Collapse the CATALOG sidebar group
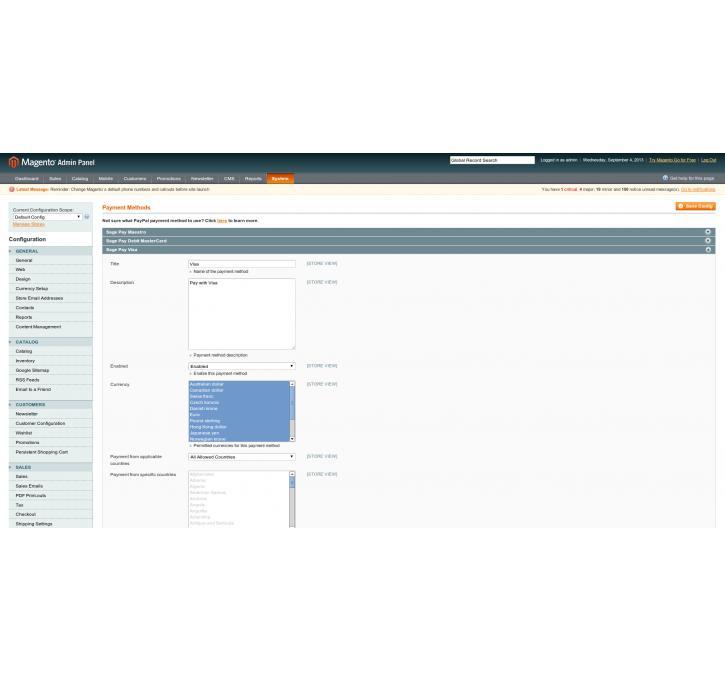The image size is (725, 680). coord(50,342)
